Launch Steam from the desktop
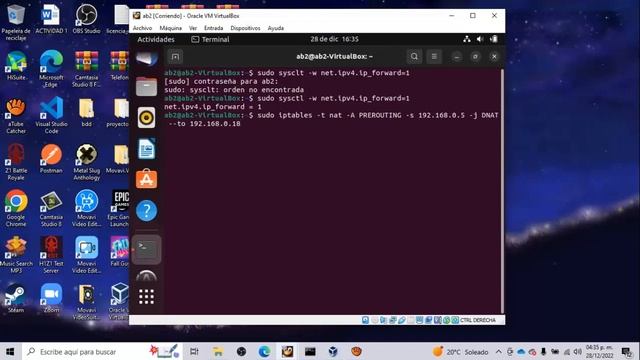Viewport: 640px width, 360px height. pos(16,298)
